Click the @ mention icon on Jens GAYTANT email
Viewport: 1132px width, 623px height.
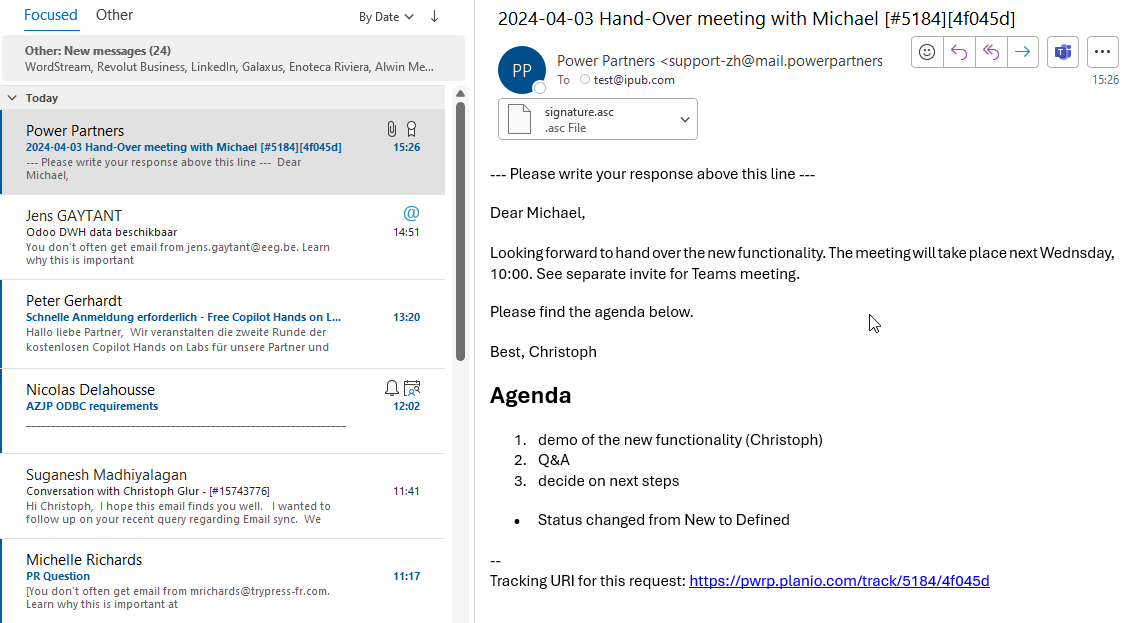pos(411,213)
